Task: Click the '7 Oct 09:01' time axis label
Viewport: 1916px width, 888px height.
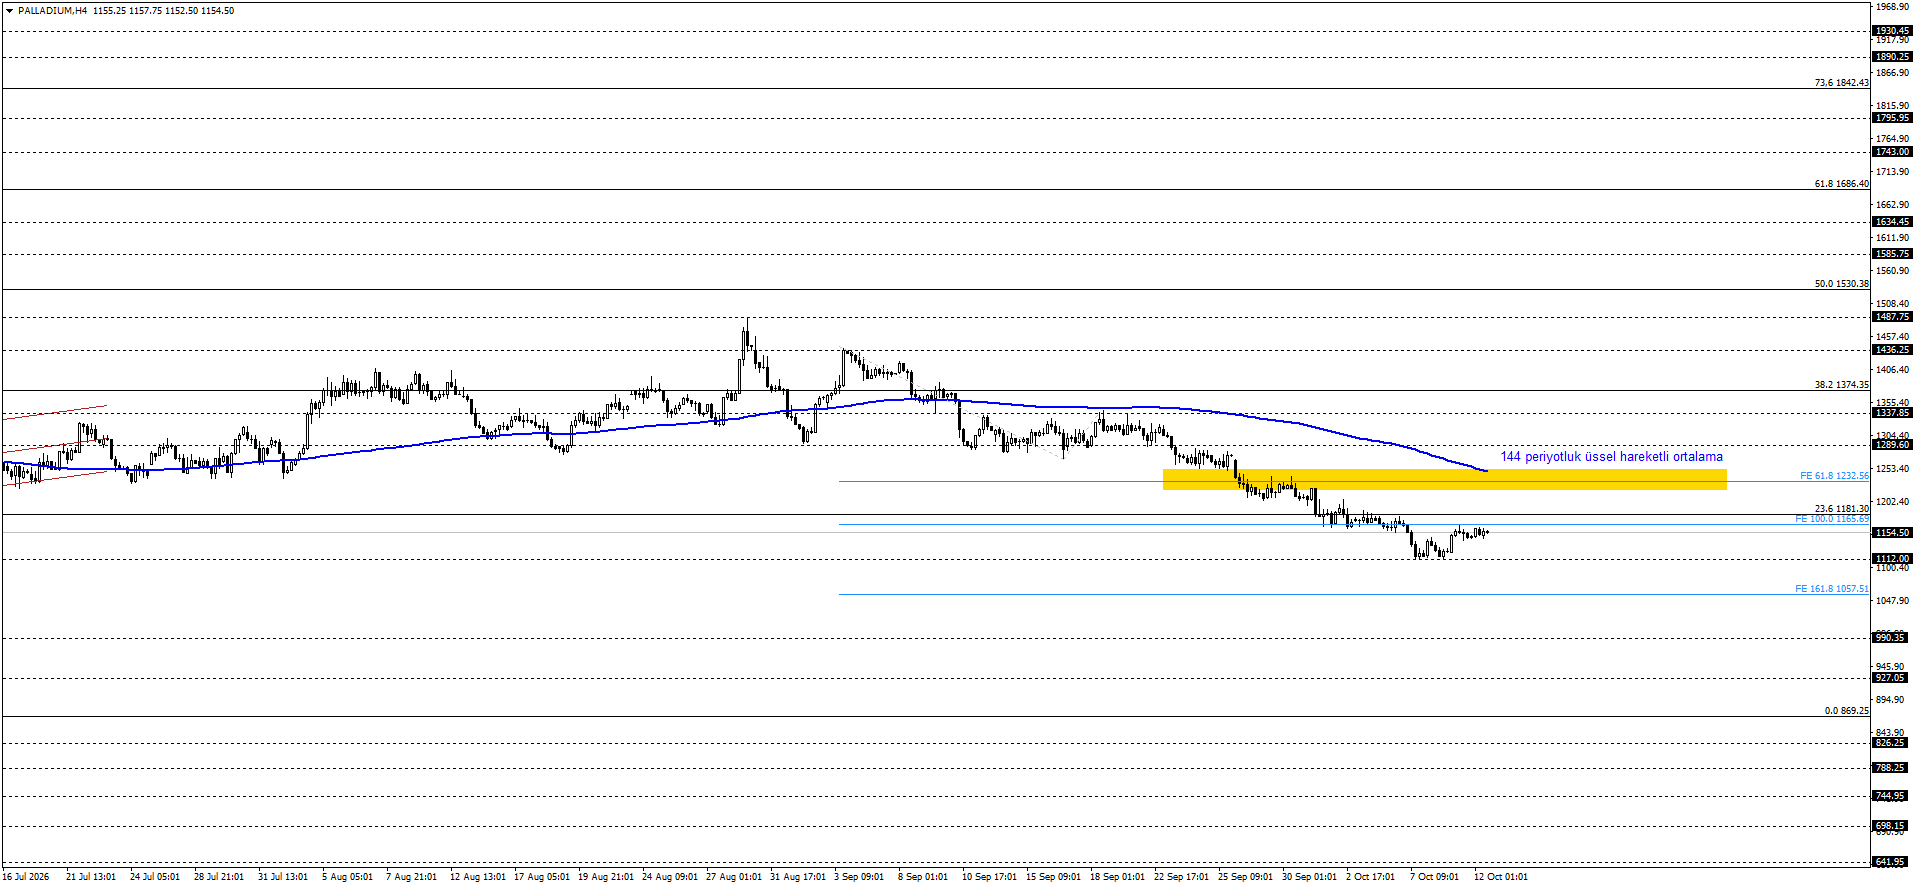Action: click(1435, 877)
